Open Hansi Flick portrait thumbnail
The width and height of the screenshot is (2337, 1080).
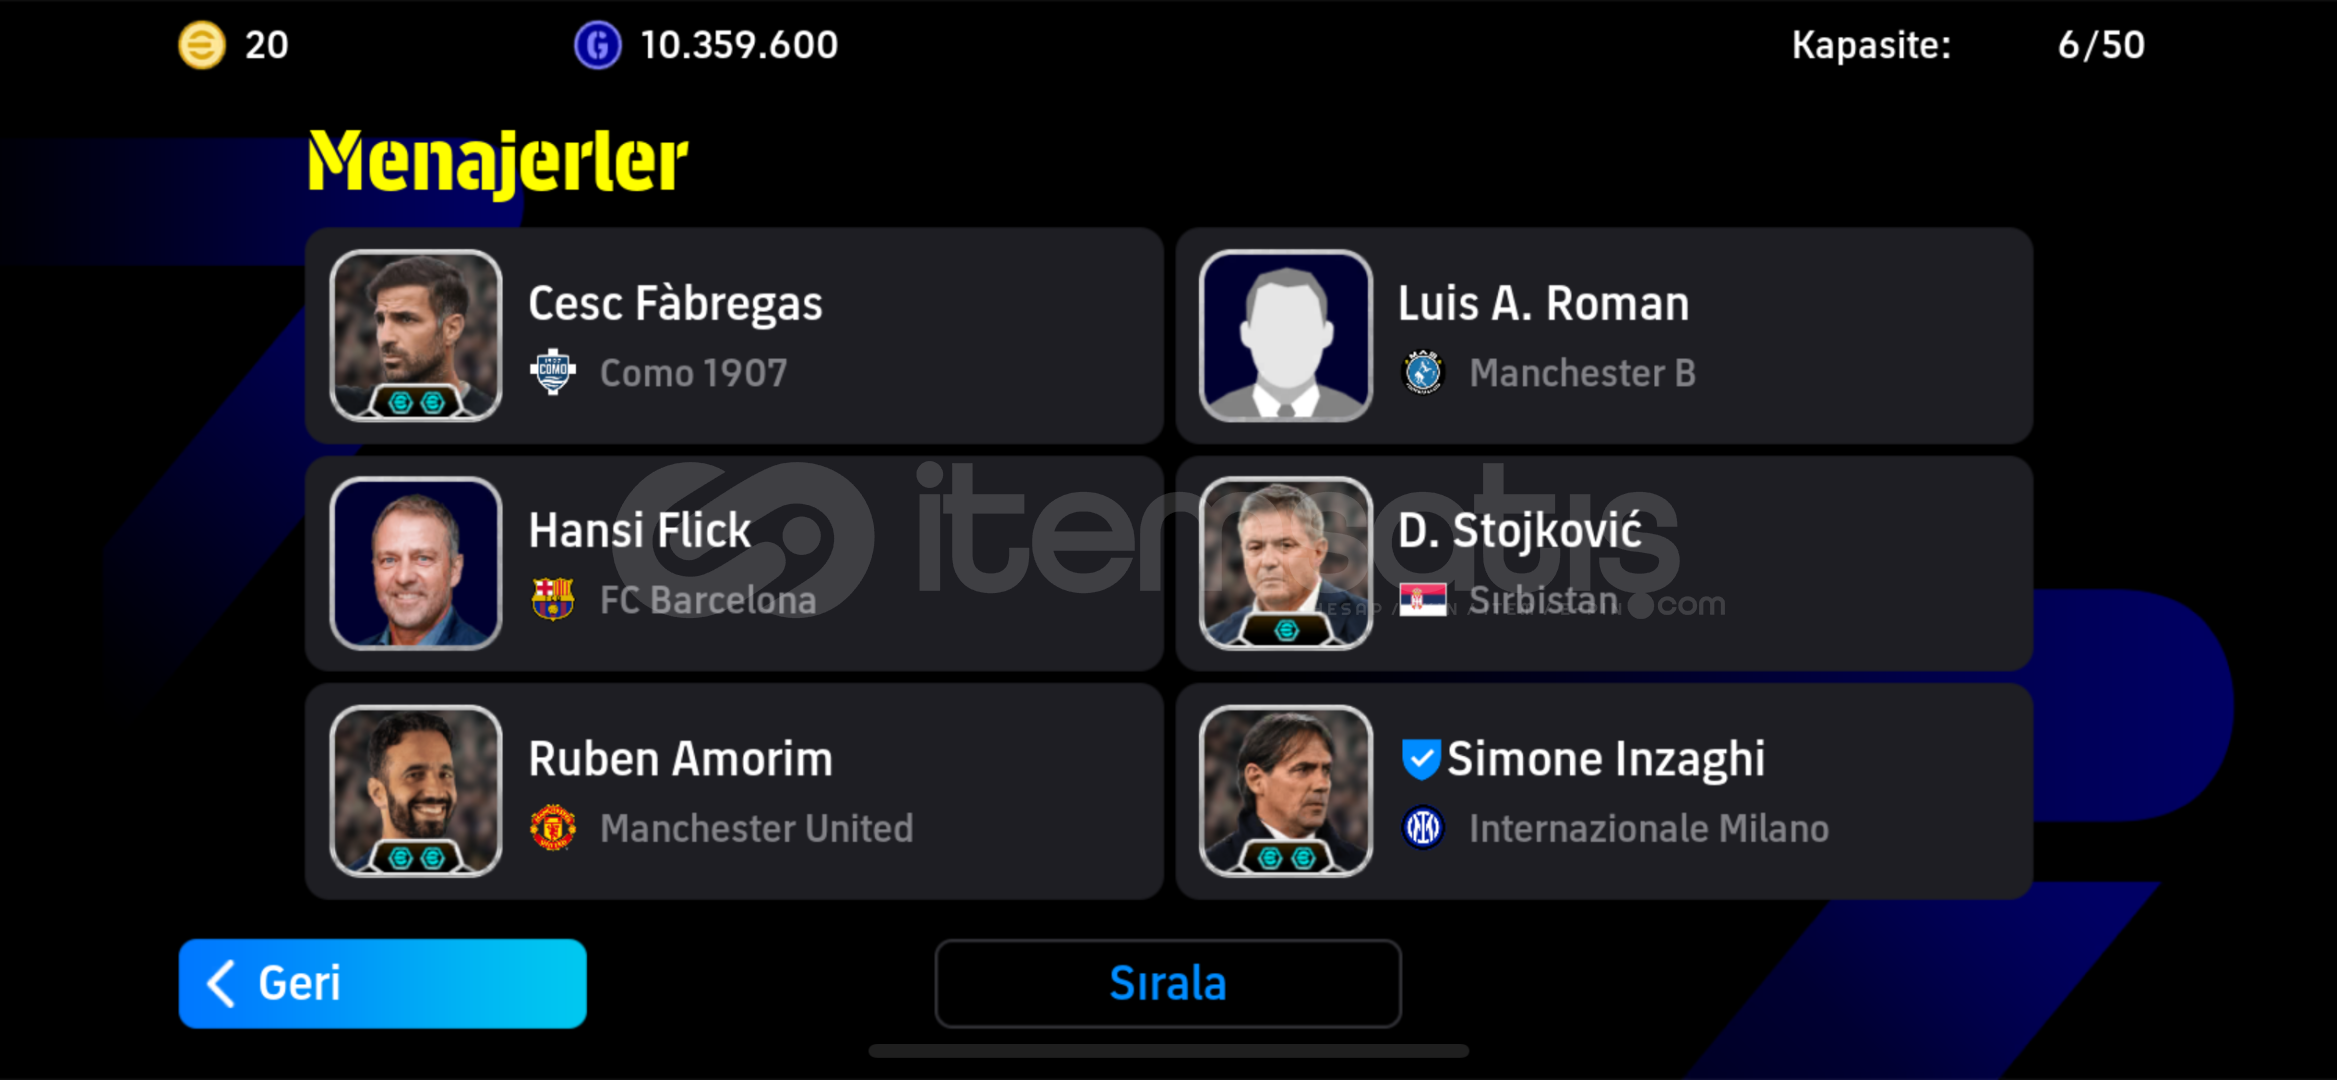coord(416,563)
